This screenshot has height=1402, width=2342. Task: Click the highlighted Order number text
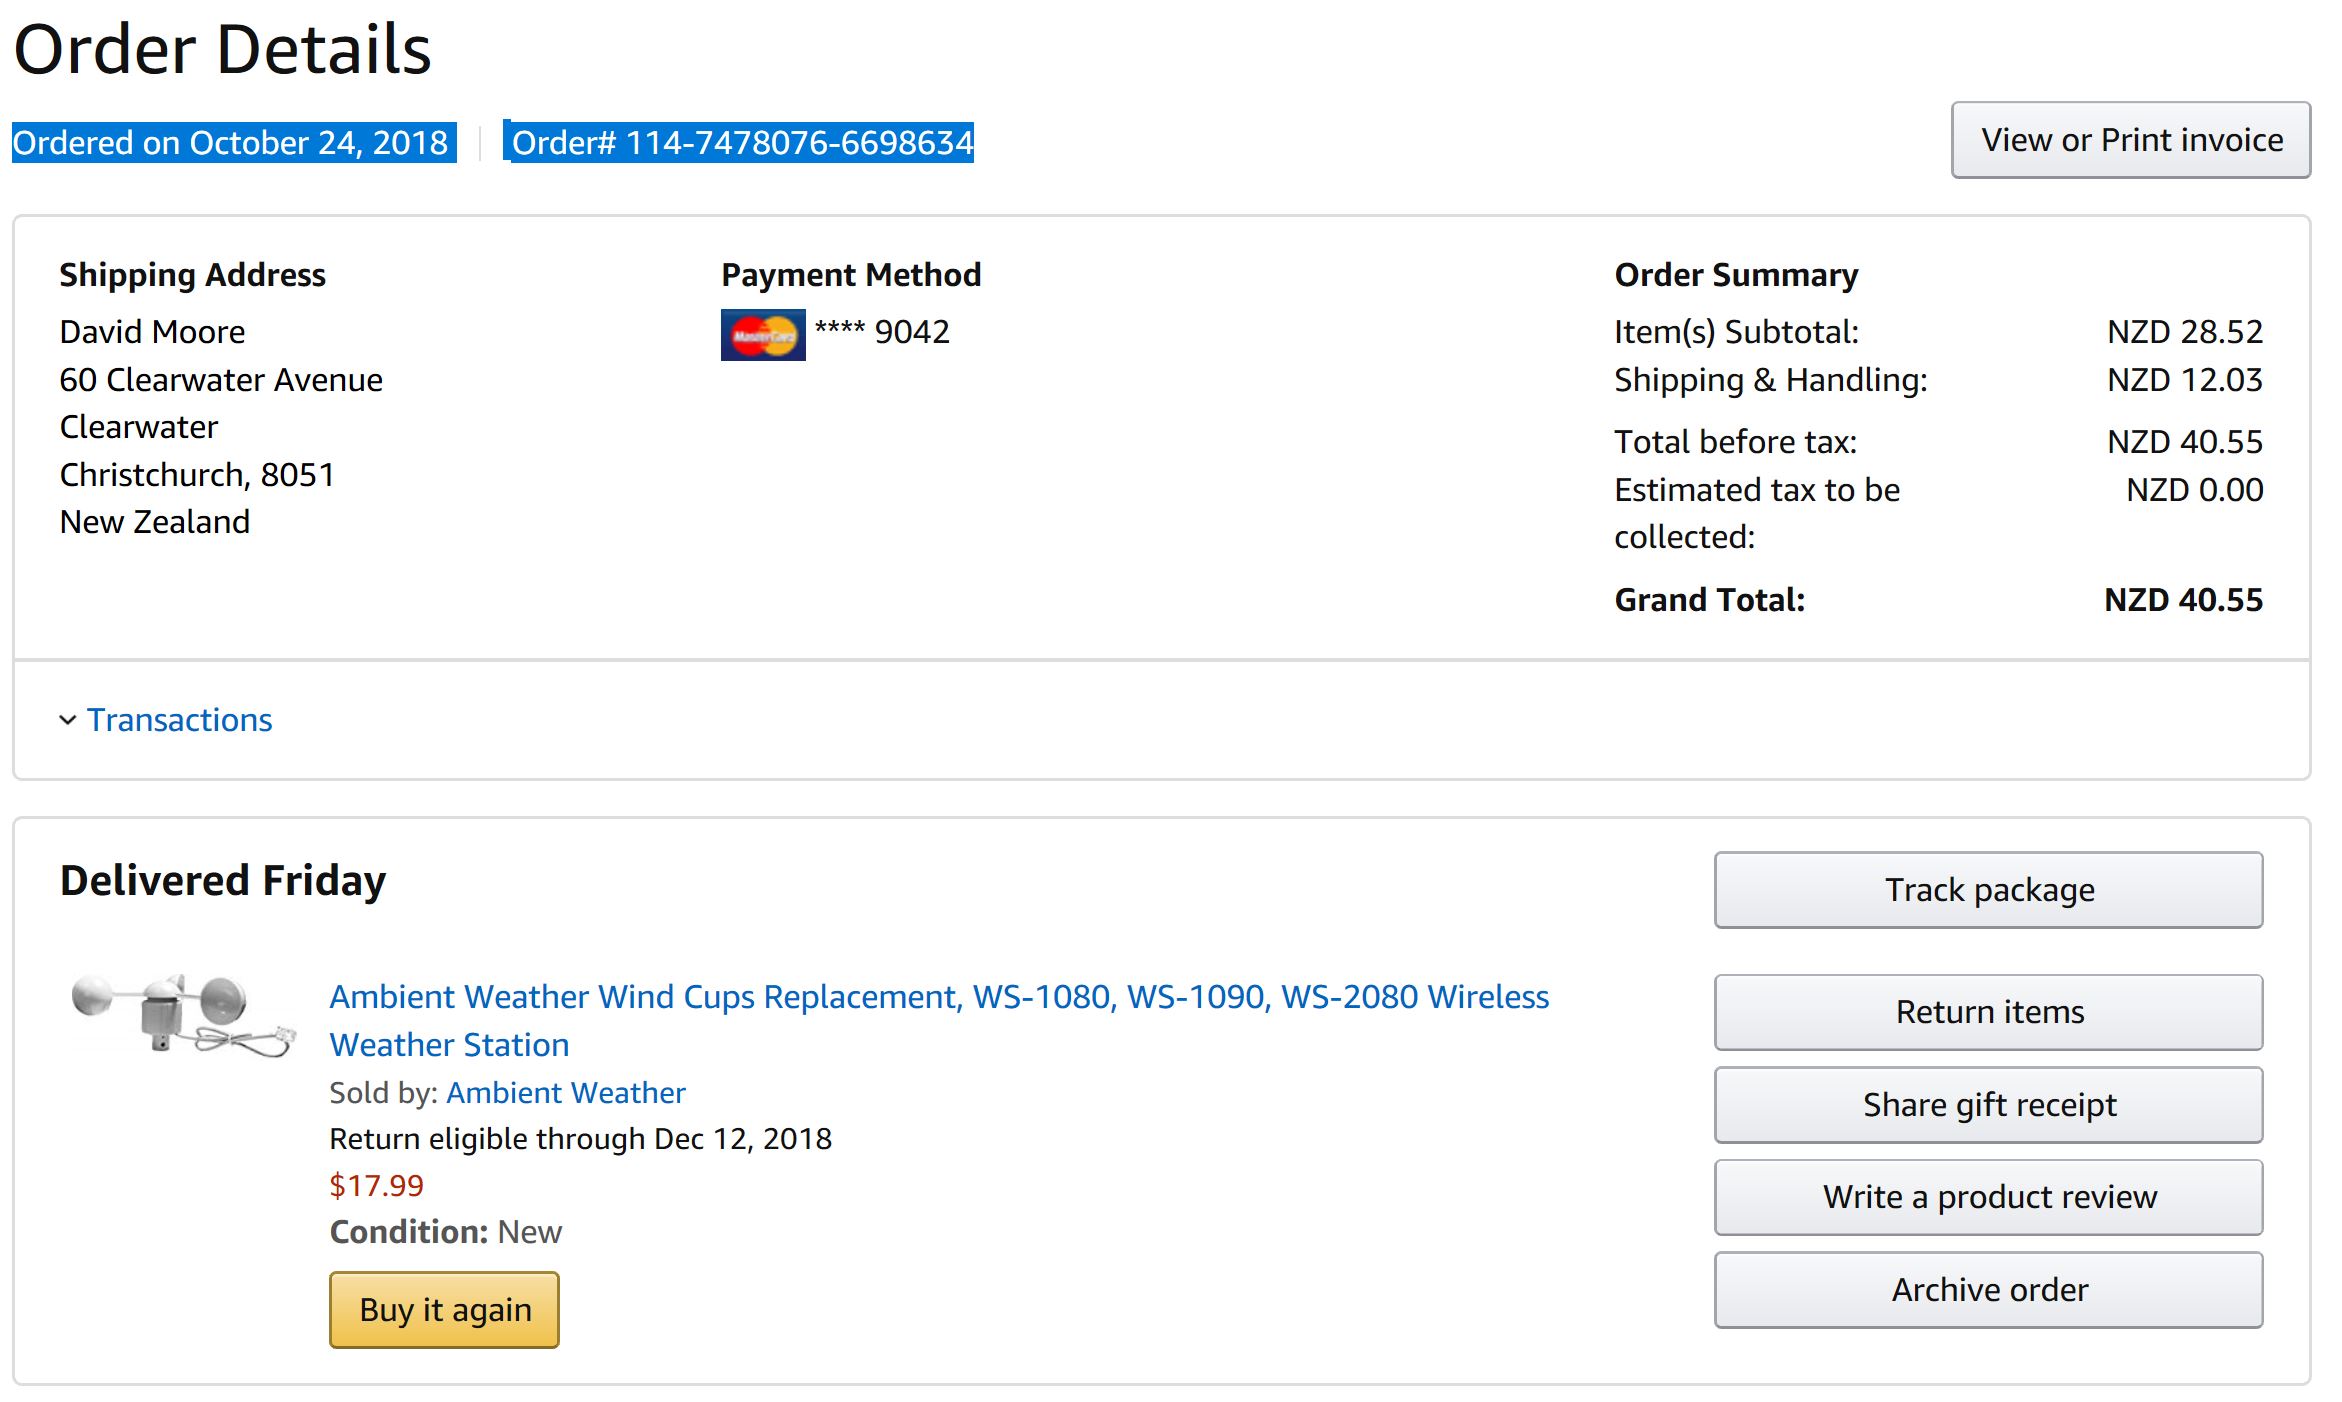click(742, 142)
